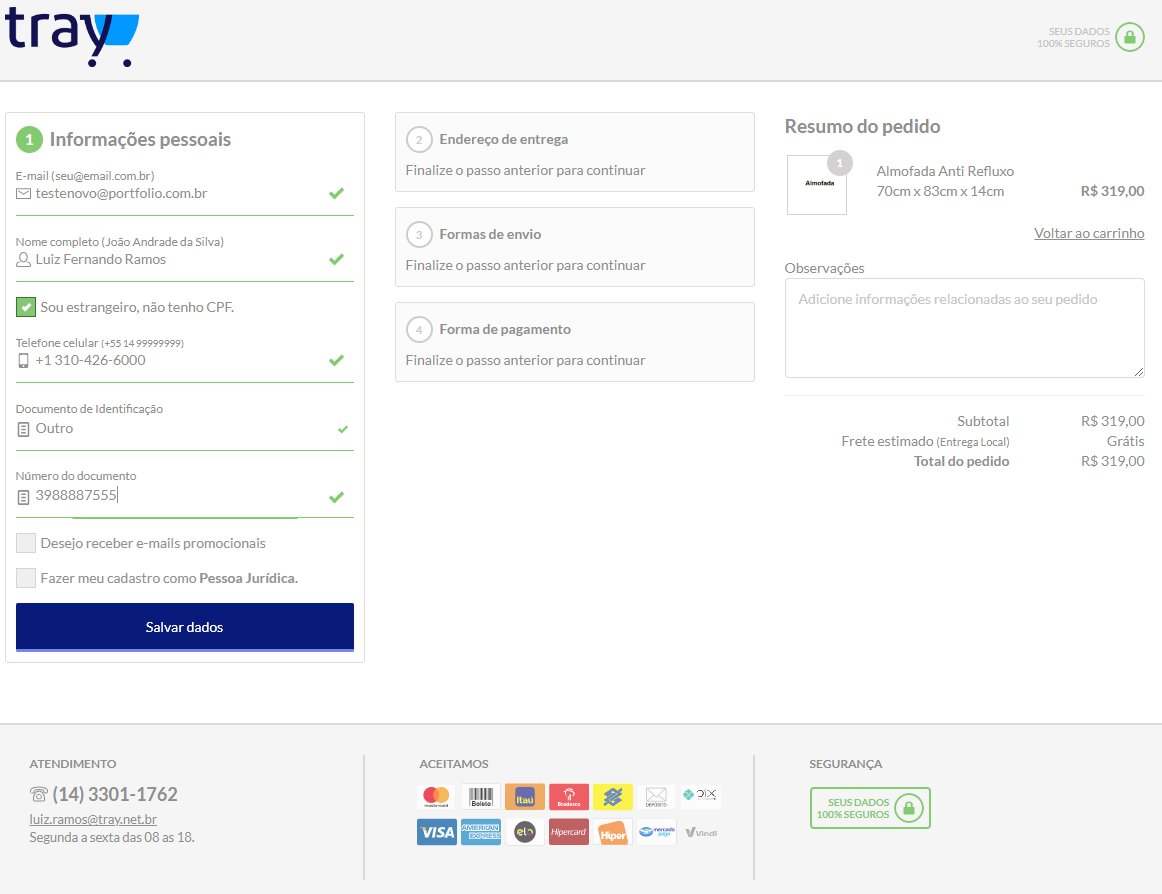Click the Observações text area
Viewport: 1162px width, 894px height.
point(964,328)
